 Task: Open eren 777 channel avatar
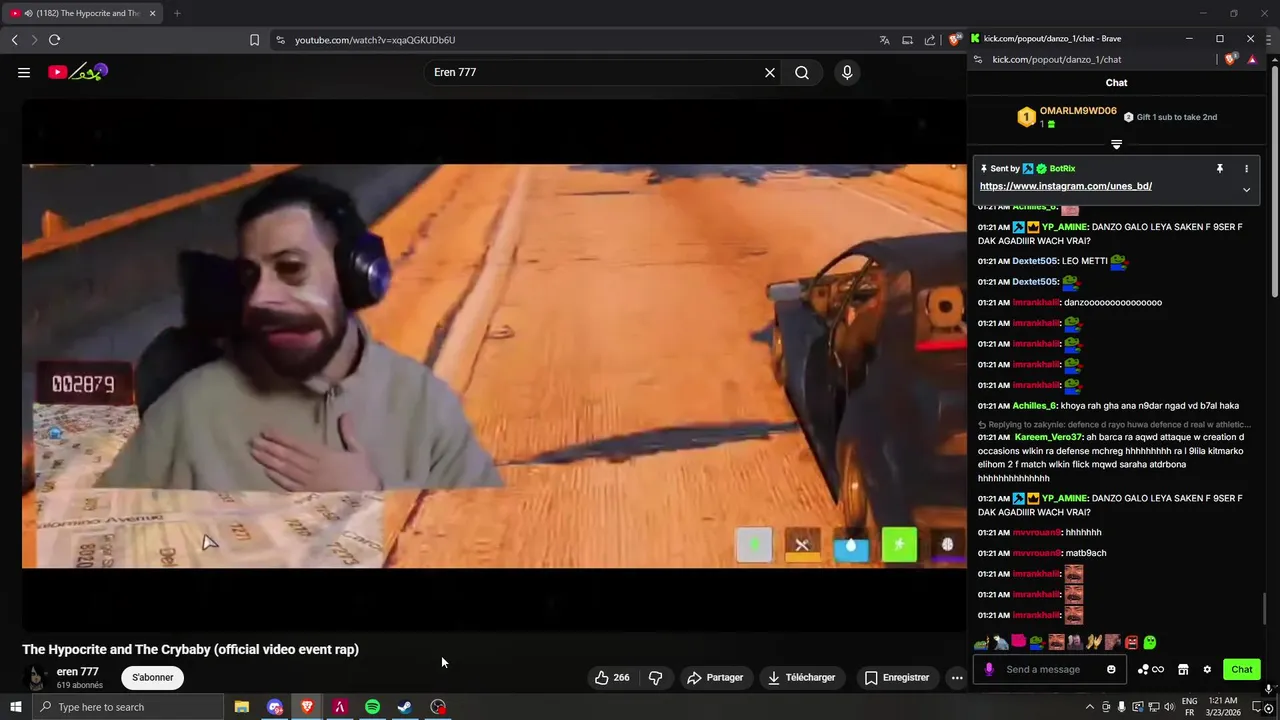(36, 678)
